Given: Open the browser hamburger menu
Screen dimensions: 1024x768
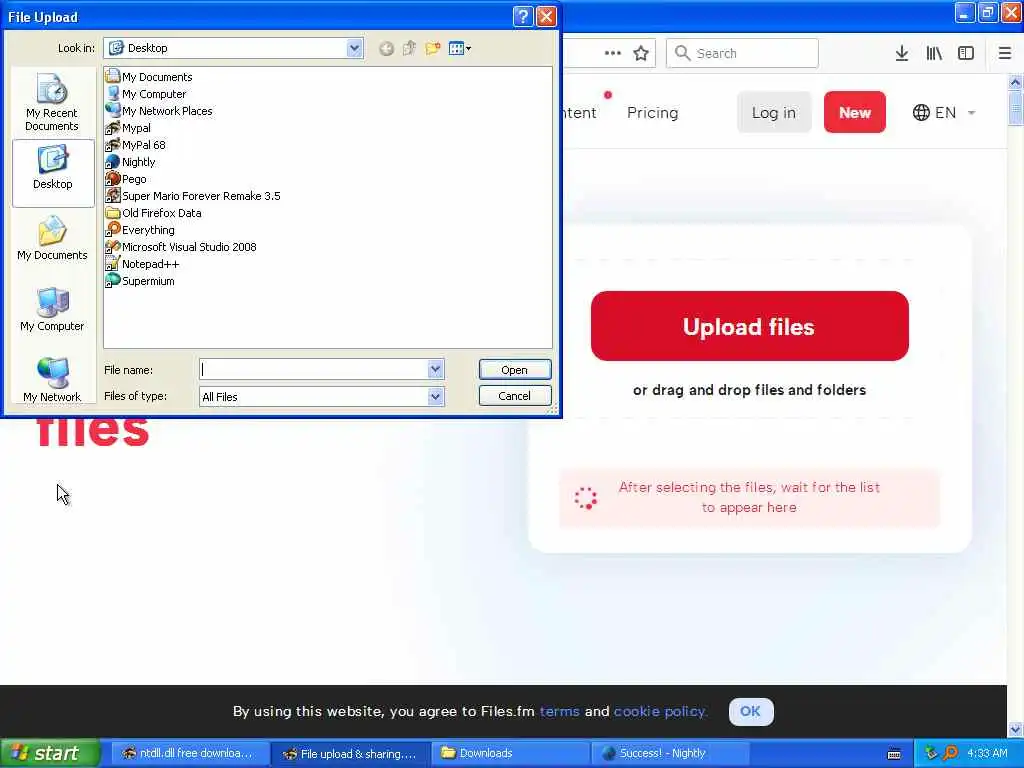Looking at the screenshot, I should 1004,53.
